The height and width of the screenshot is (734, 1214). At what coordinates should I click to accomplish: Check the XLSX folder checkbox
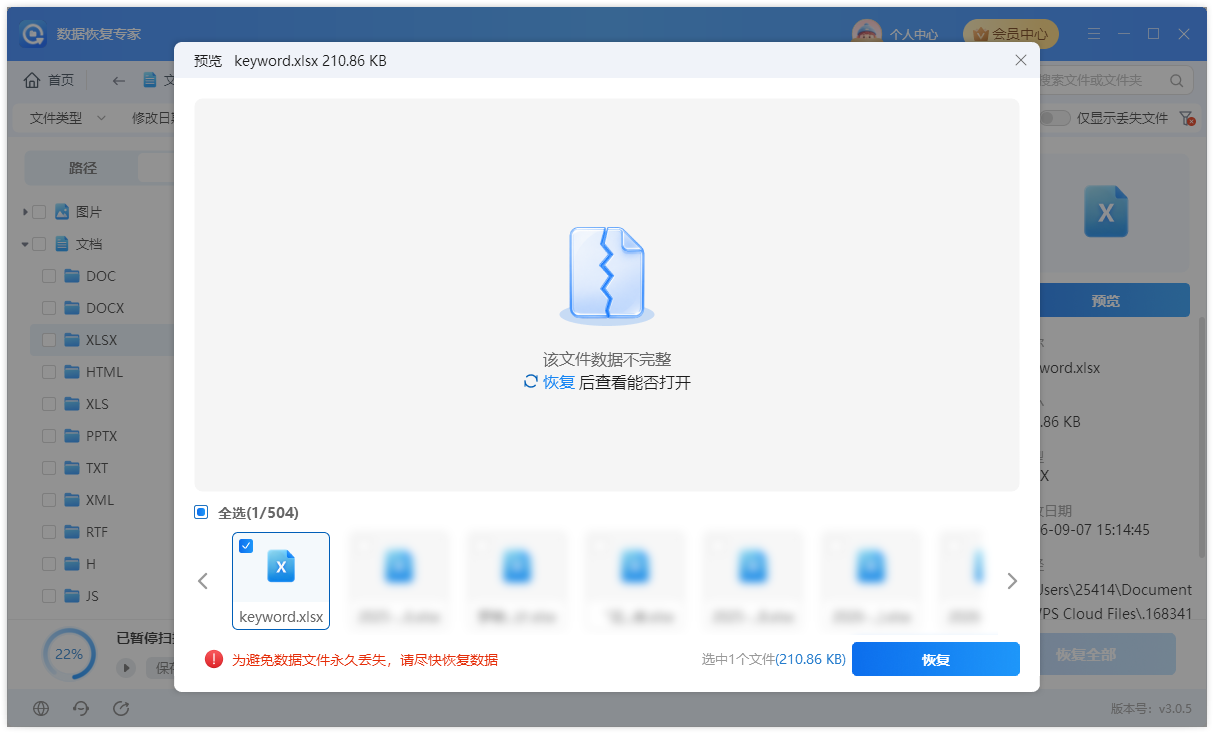click(49, 340)
